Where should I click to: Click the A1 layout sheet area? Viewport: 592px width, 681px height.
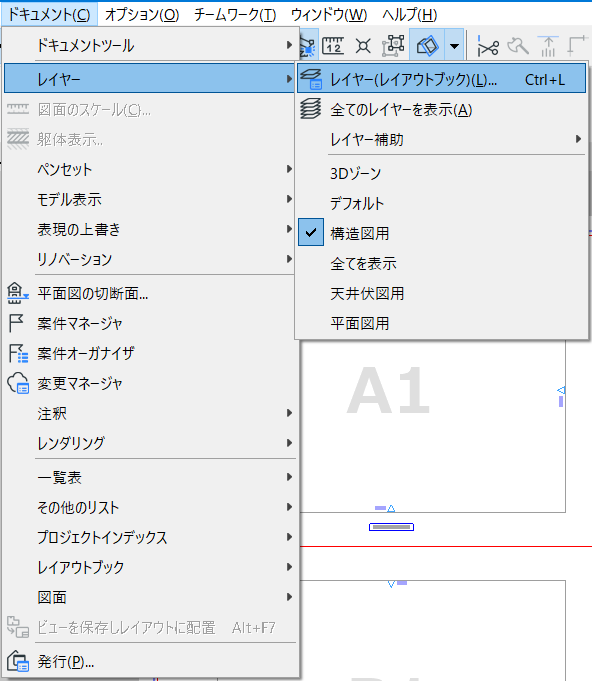coord(432,426)
